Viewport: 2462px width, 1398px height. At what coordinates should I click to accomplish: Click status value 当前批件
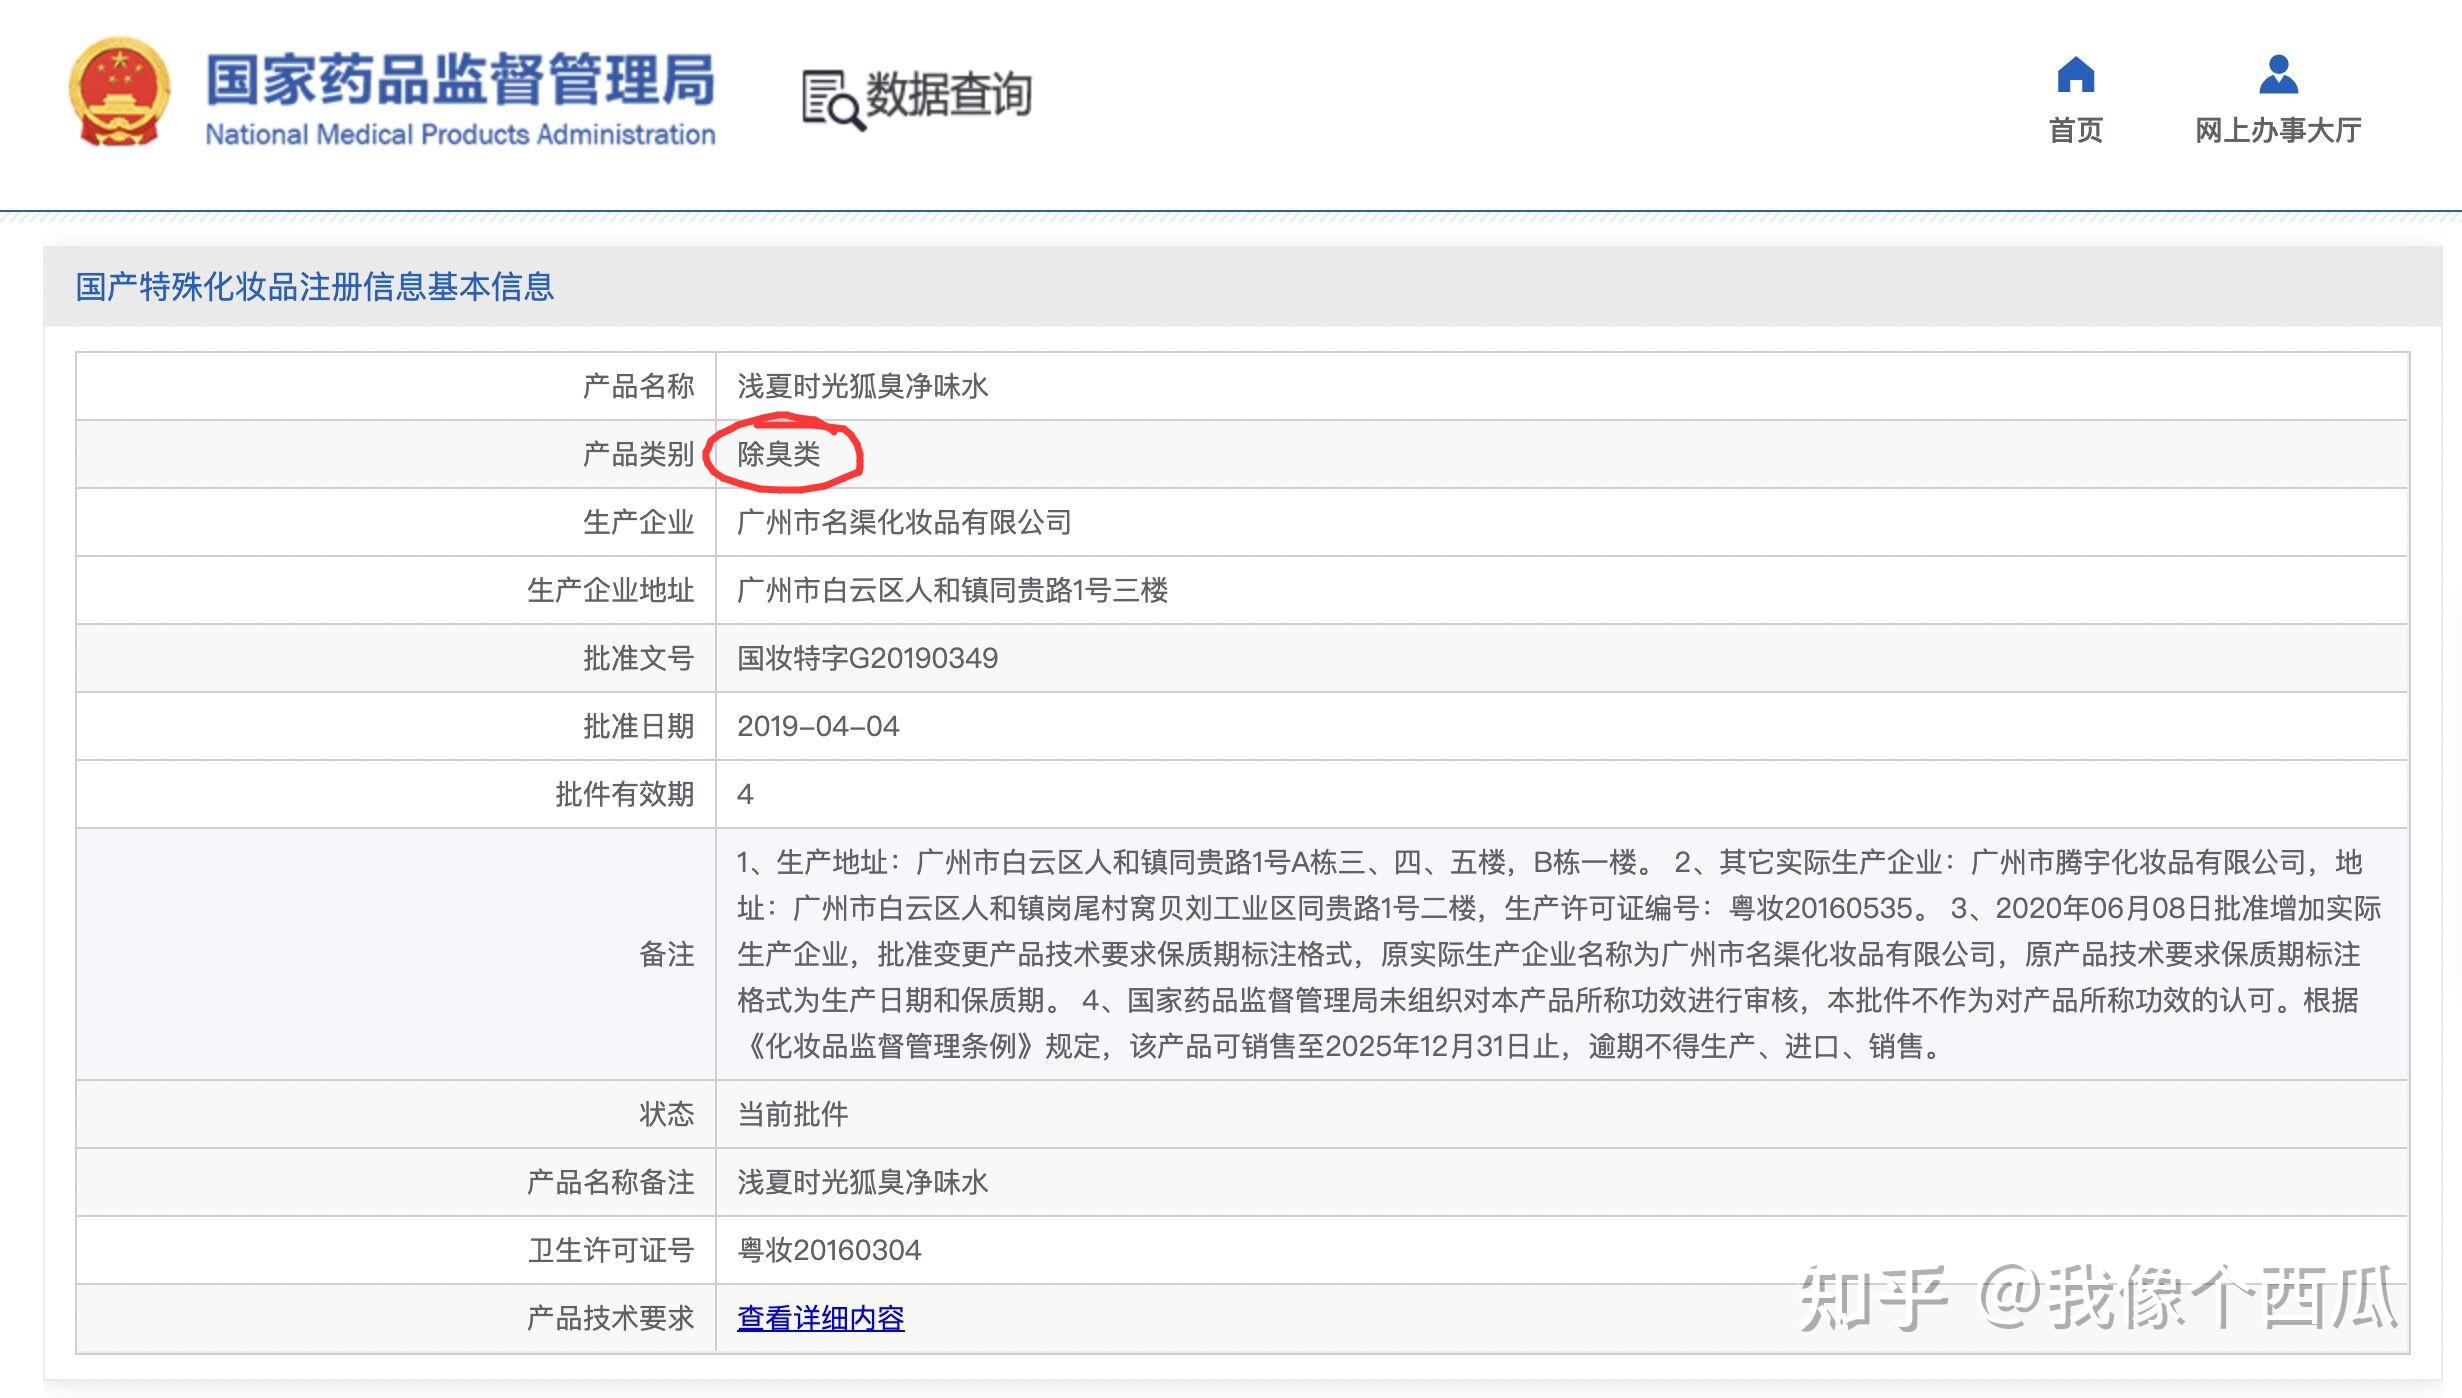[x=792, y=1114]
